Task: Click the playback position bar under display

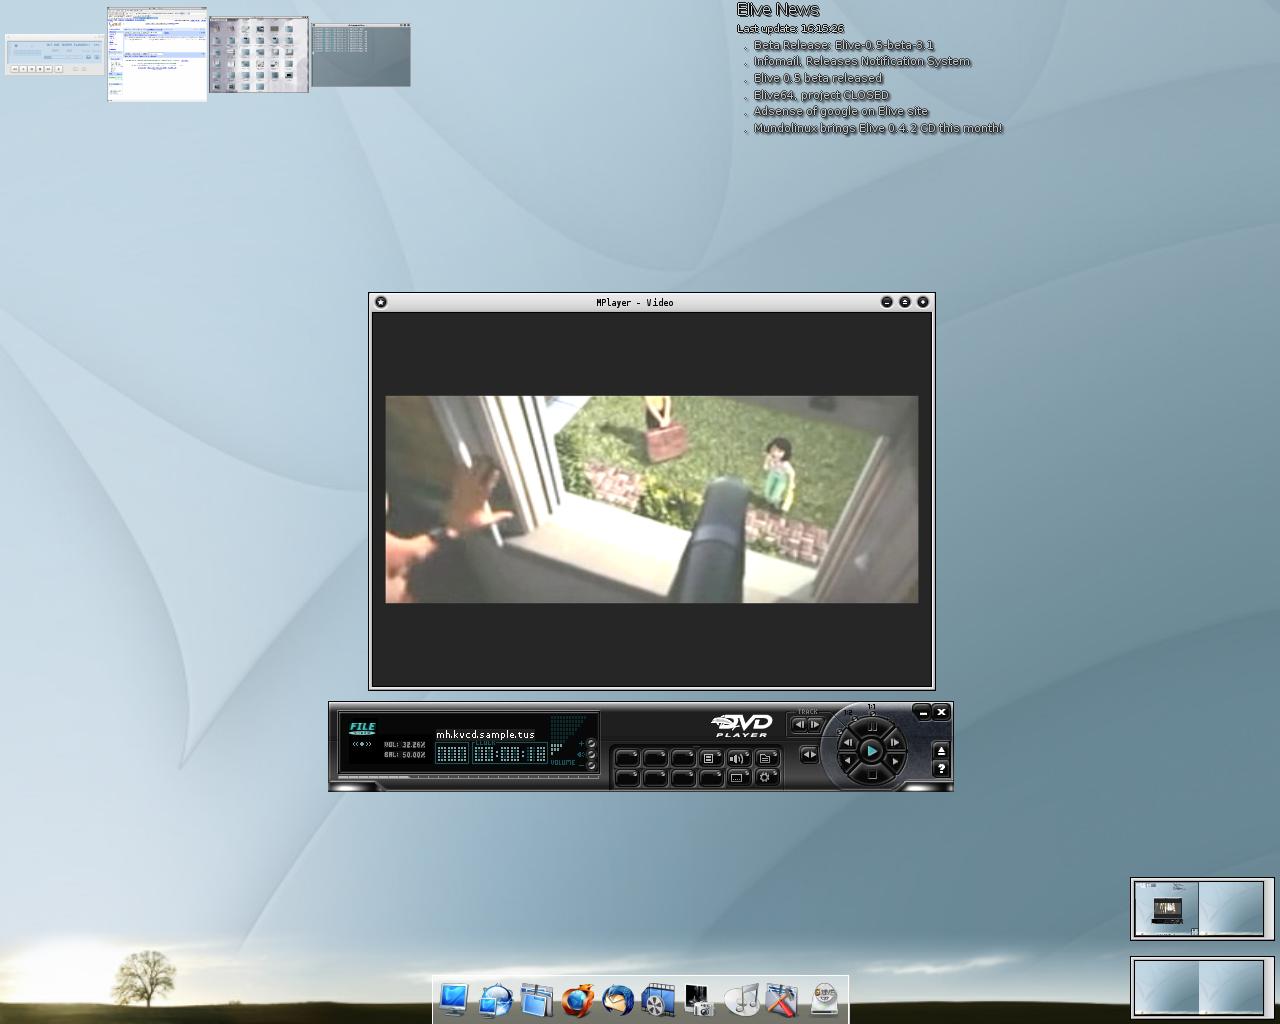Action: [x=469, y=777]
